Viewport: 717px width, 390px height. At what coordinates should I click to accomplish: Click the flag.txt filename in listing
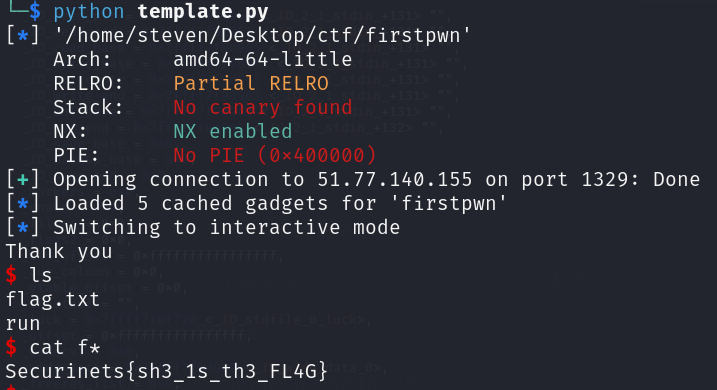53,299
